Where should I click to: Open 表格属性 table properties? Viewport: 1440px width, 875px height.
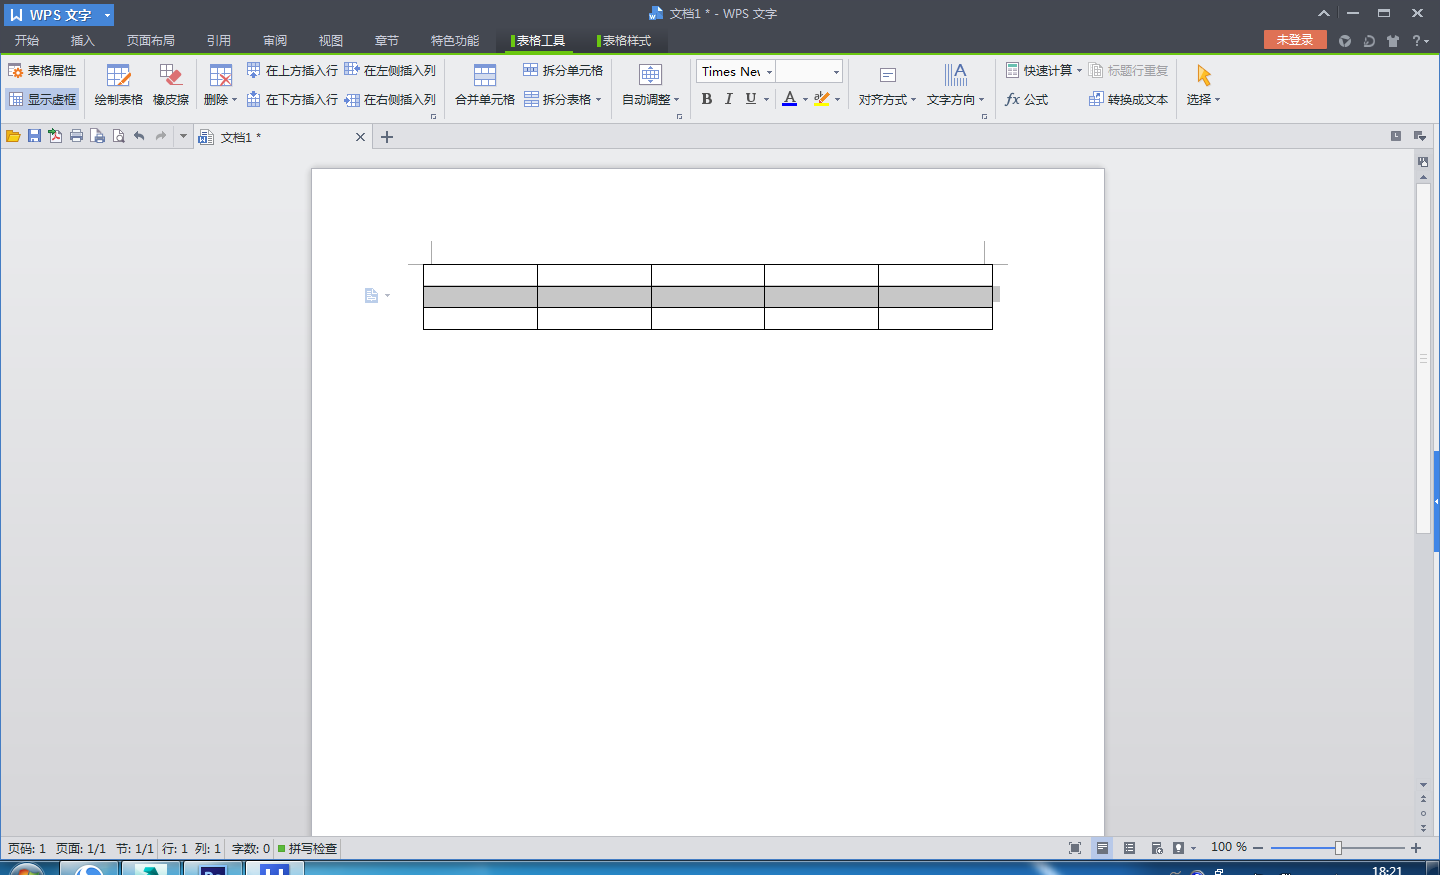coord(42,71)
